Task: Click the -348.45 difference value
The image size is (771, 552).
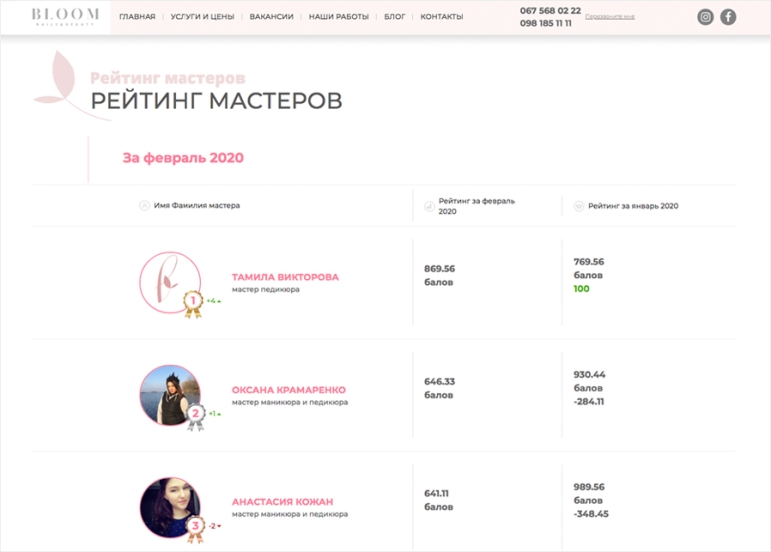Action: click(591, 514)
